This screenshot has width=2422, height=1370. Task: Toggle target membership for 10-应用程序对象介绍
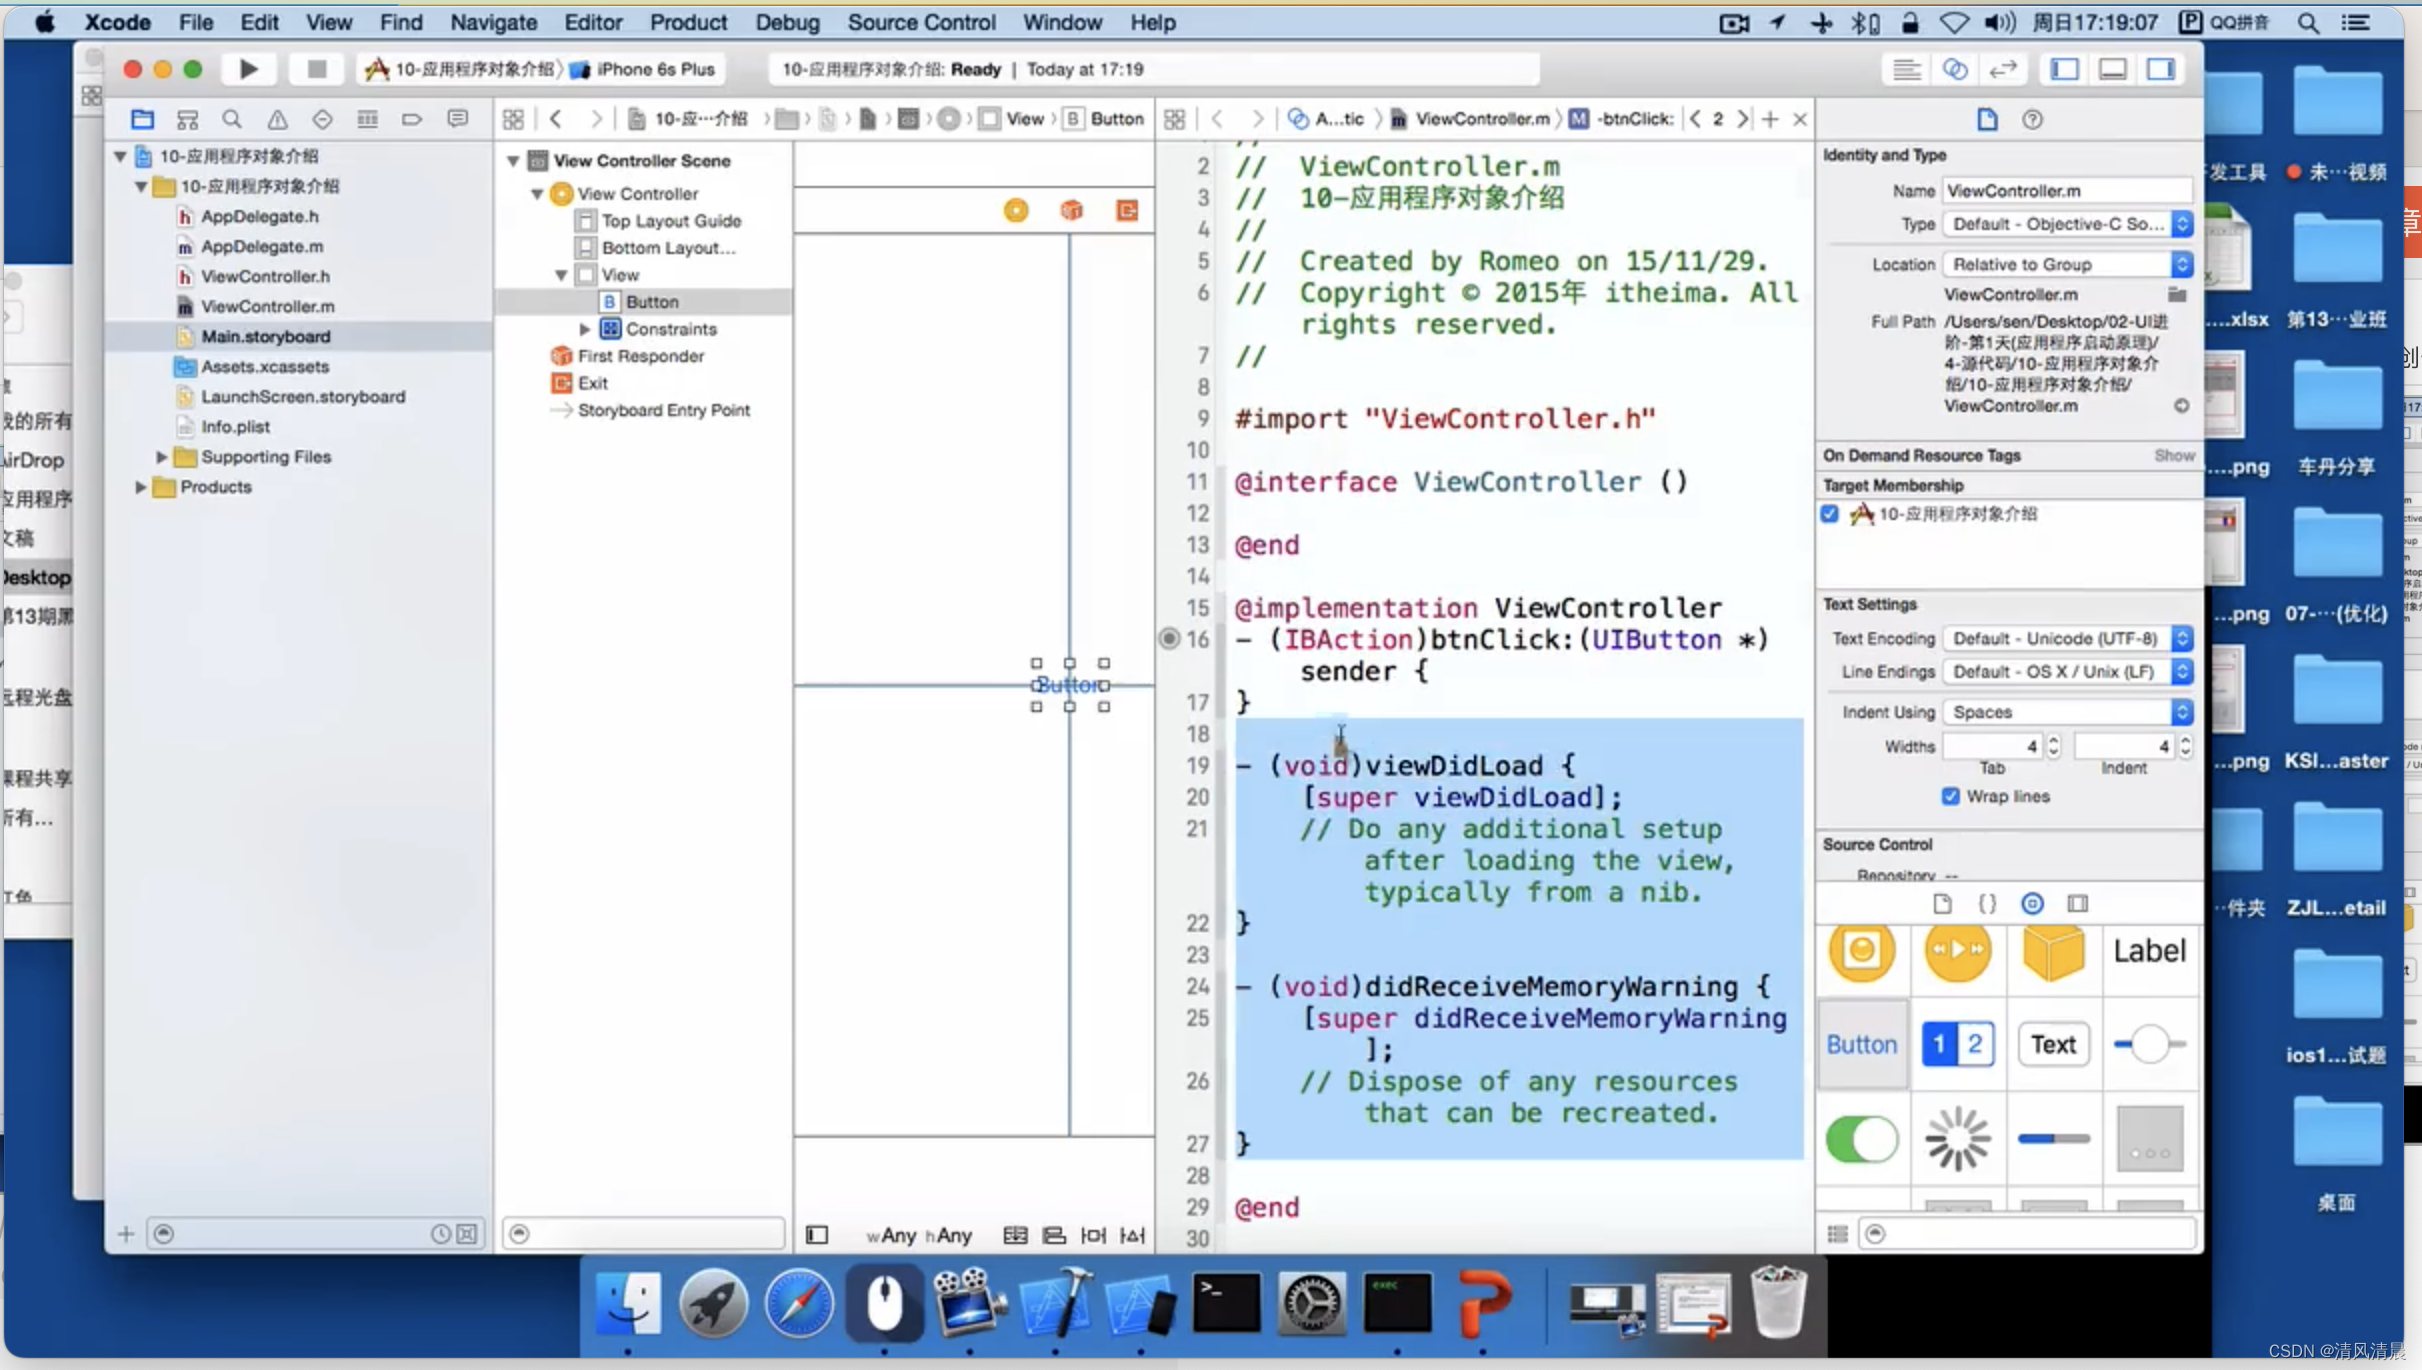coord(1829,513)
